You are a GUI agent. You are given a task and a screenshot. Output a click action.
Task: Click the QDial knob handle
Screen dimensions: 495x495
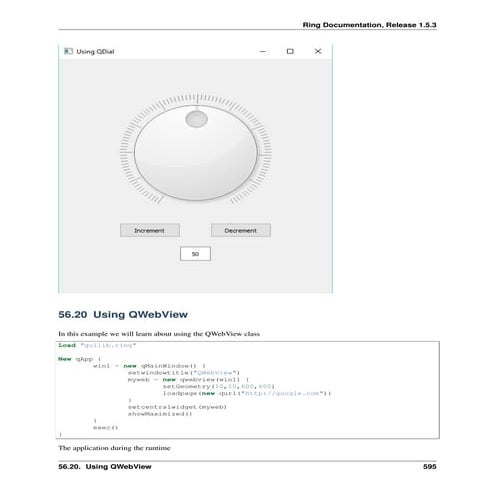click(x=197, y=119)
